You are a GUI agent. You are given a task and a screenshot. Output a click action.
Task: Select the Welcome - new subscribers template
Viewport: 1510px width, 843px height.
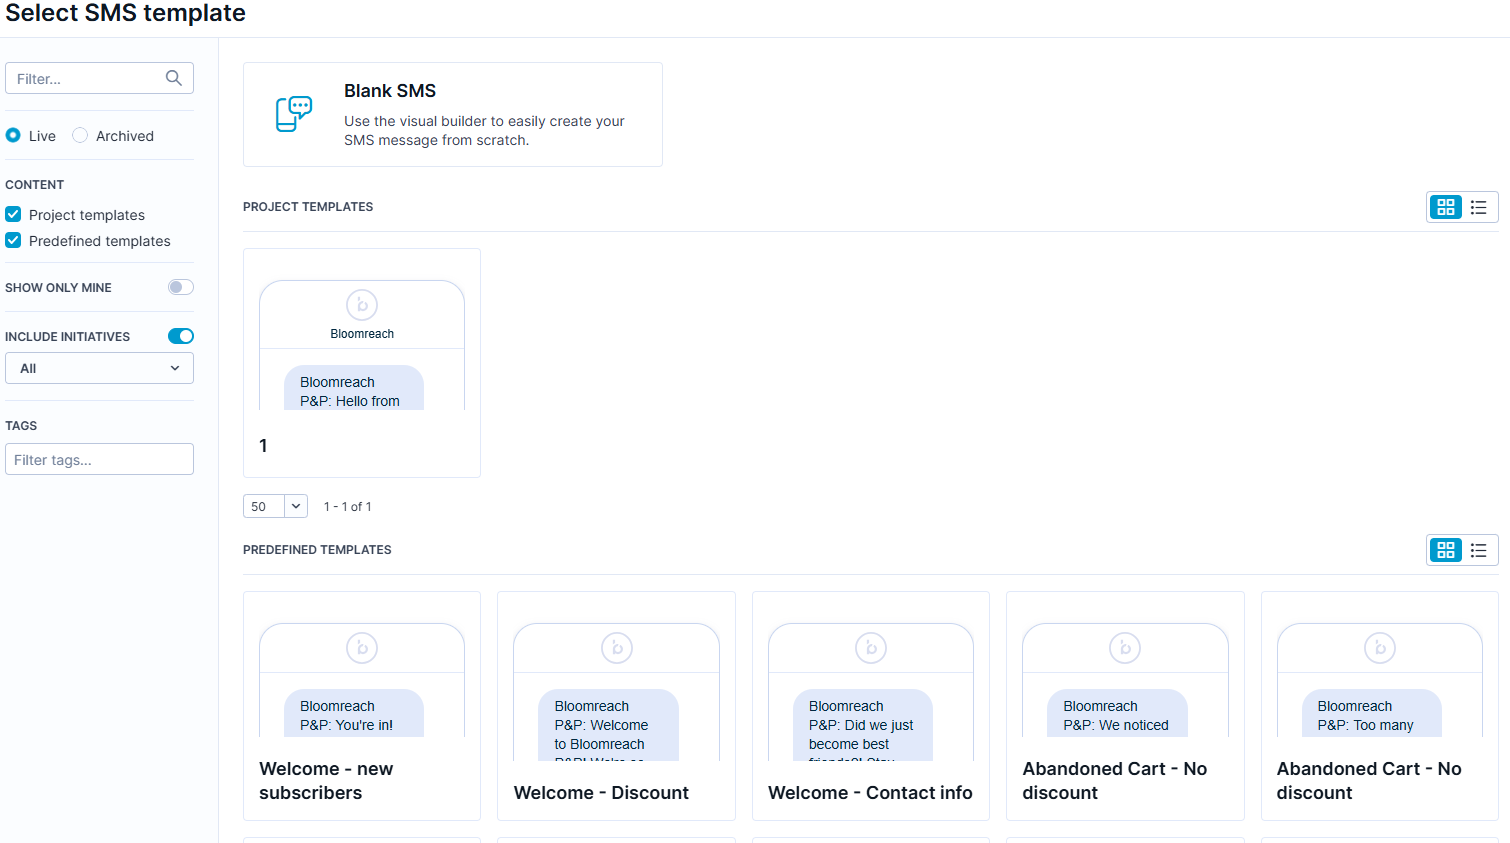pyautogui.click(x=362, y=706)
